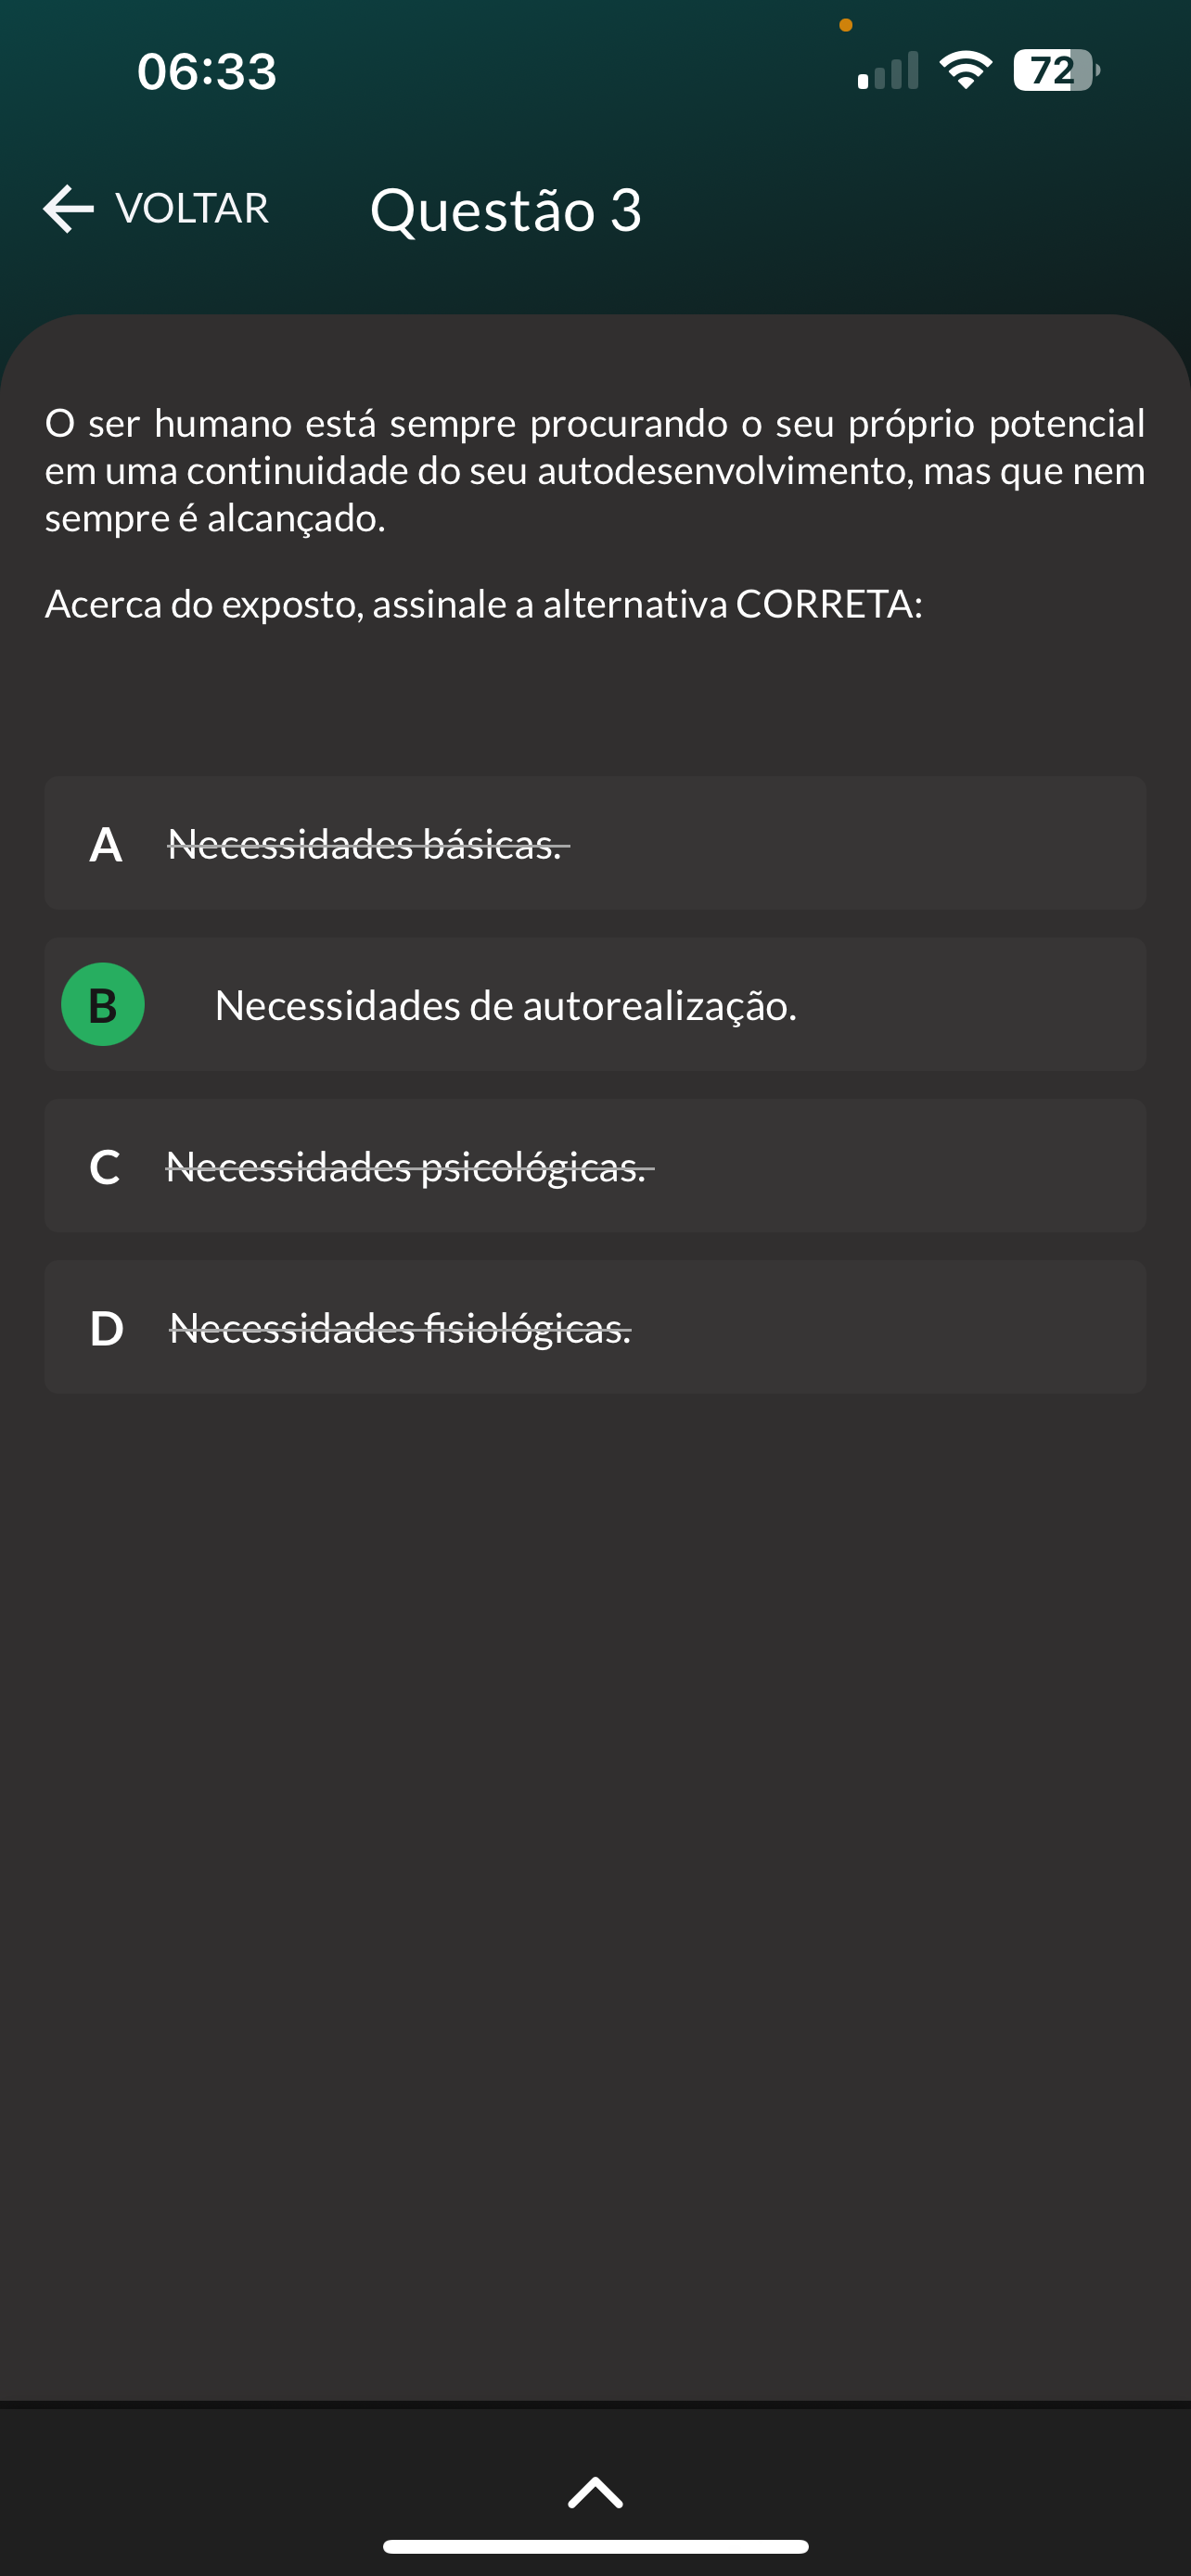Choose option D letter marker

pyautogui.click(x=107, y=1329)
